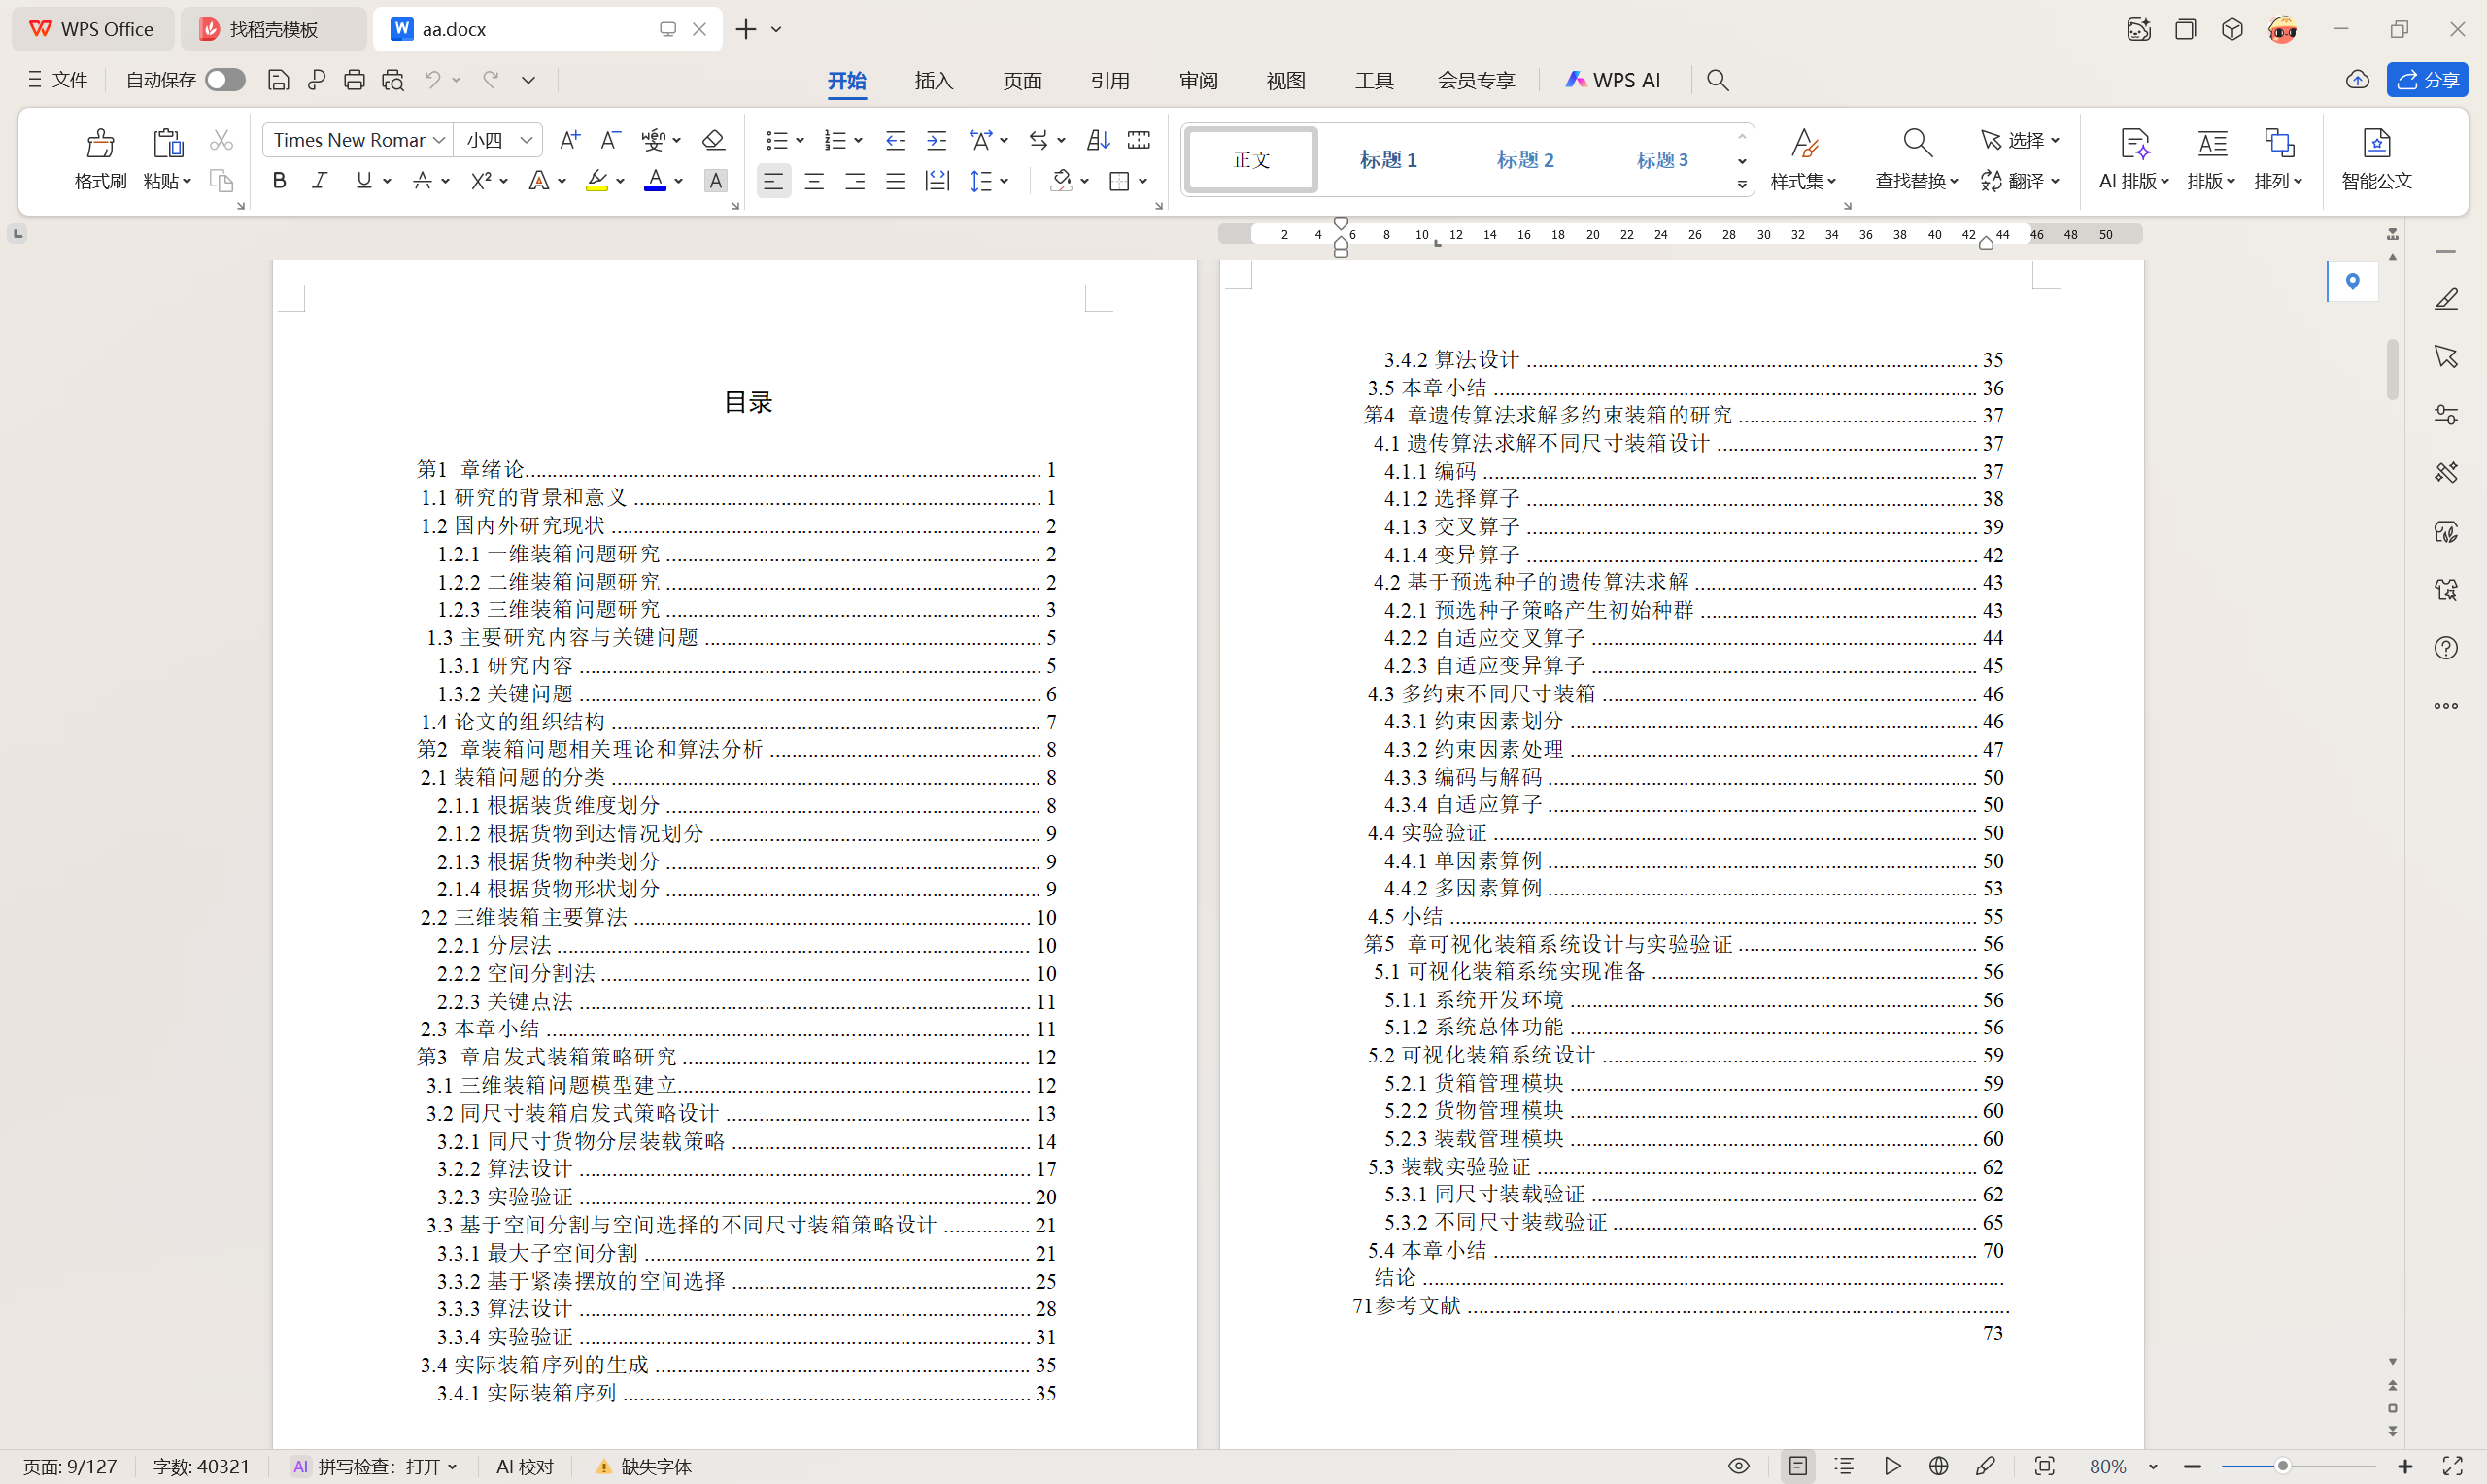Switch to the Review ribbon tab
The width and height of the screenshot is (2487, 1484).
[1198, 80]
